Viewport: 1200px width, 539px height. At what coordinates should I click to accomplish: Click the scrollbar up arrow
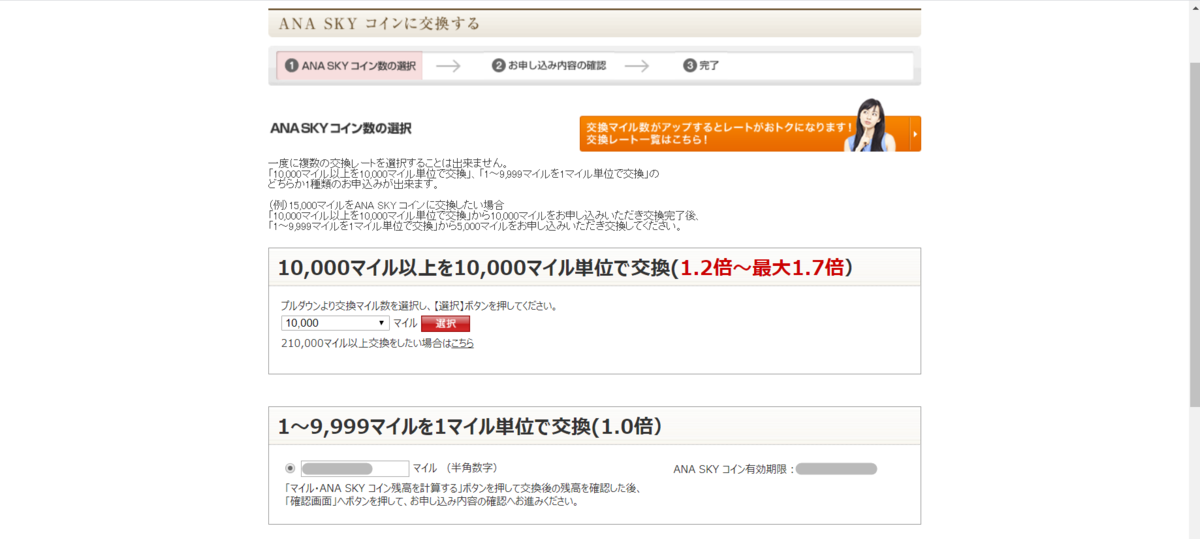click(x=1193, y=6)
